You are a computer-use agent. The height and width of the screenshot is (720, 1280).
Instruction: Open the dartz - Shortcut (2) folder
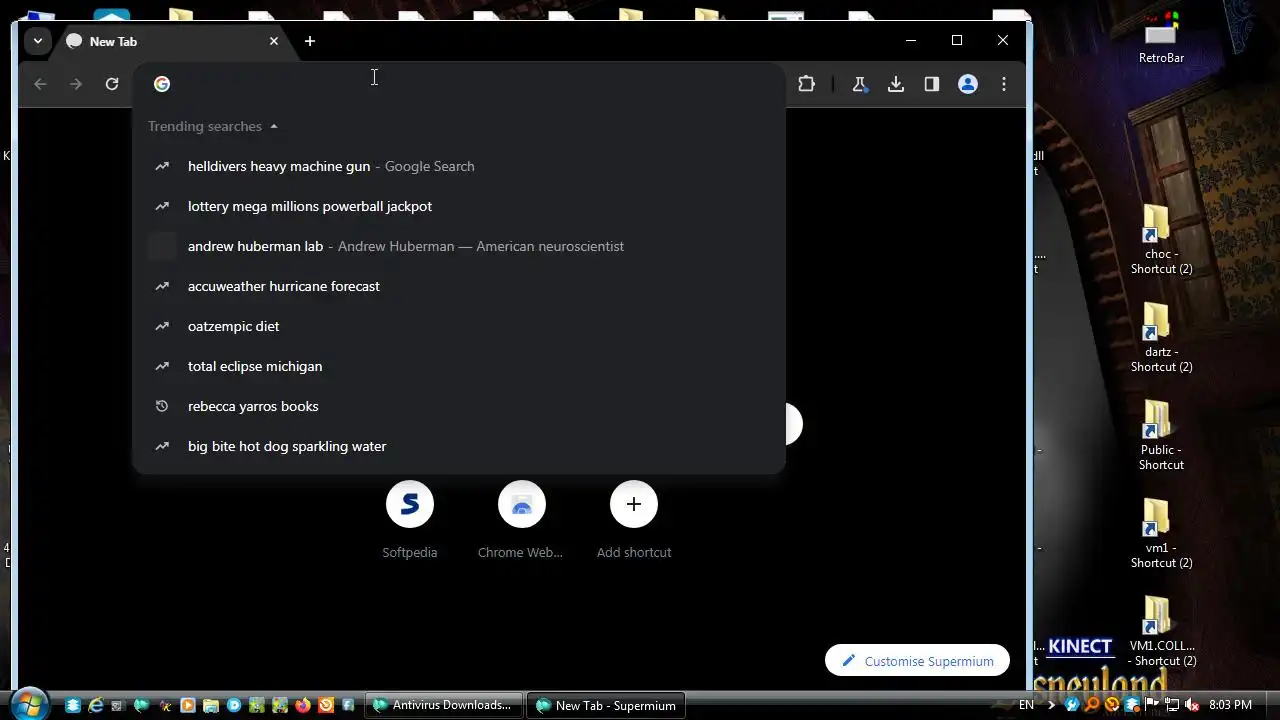[x=1161, y=338]
